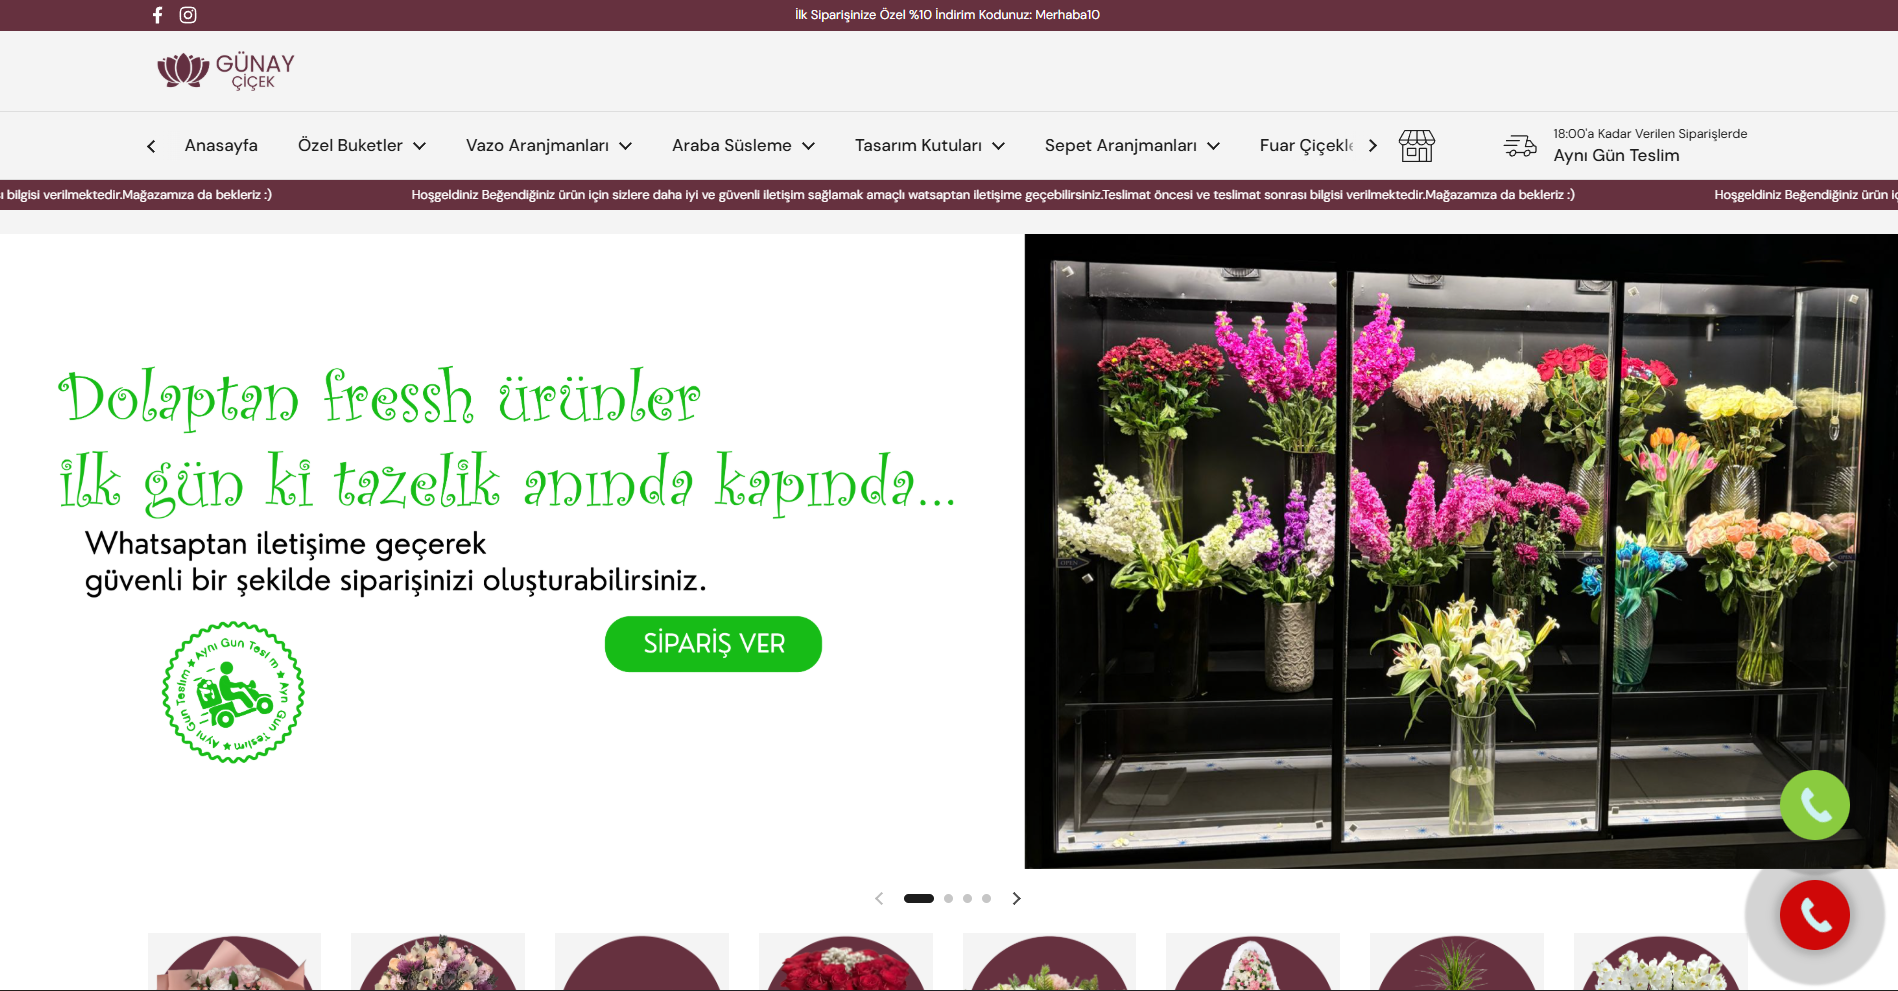Select the fourth slide indicator dot
This screenshot has width=1898, height=991.
point(986,898)
